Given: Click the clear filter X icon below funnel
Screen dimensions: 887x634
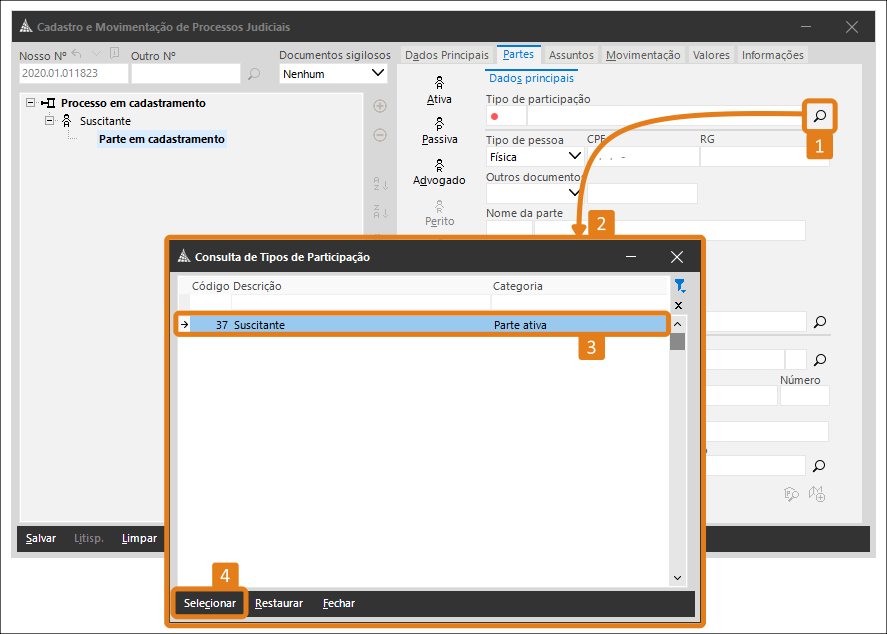Looking at the screenshot, I should tap(678, 305).
